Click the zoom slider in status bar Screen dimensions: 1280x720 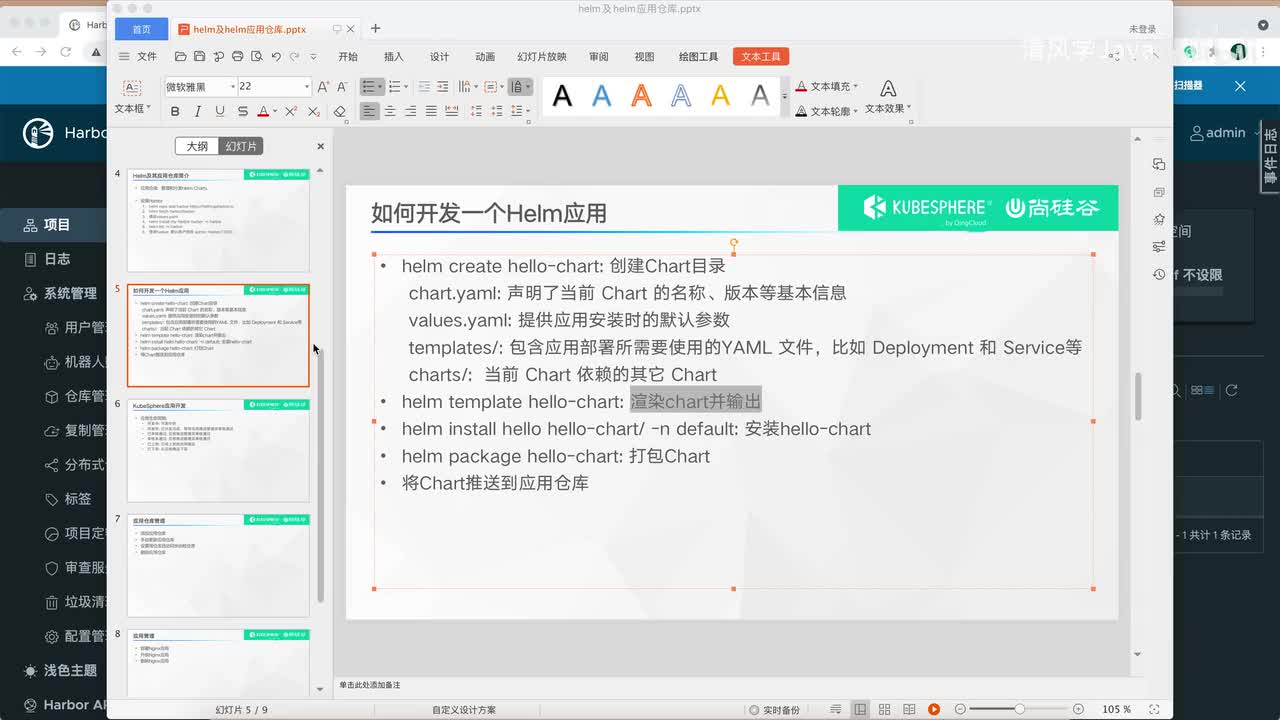[x=1019, y=709]
